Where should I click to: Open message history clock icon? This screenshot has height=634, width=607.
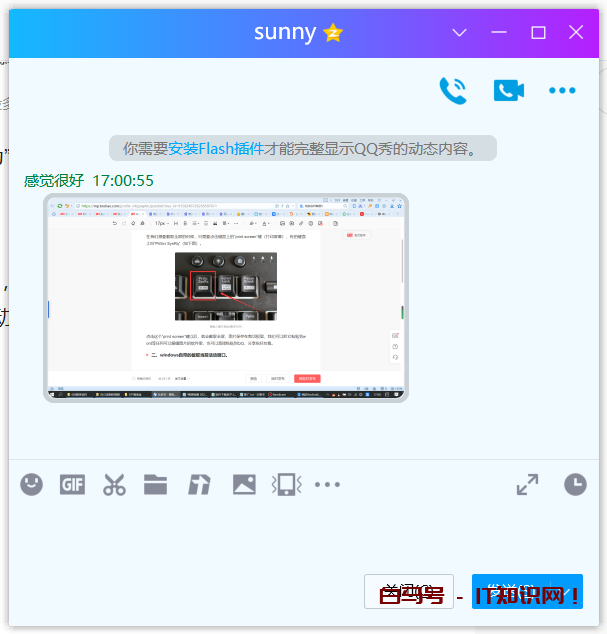point(575,484)
